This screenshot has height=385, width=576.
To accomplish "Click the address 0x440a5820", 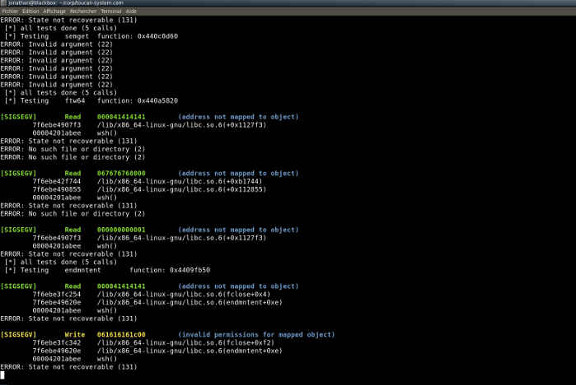I will point(158,101).
